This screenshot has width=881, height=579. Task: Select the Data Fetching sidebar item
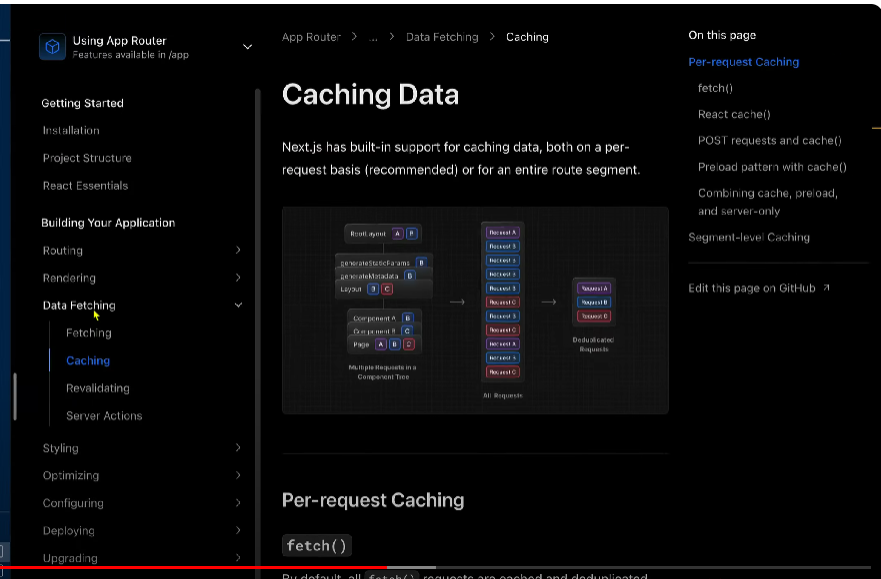(x=79, y=306)
